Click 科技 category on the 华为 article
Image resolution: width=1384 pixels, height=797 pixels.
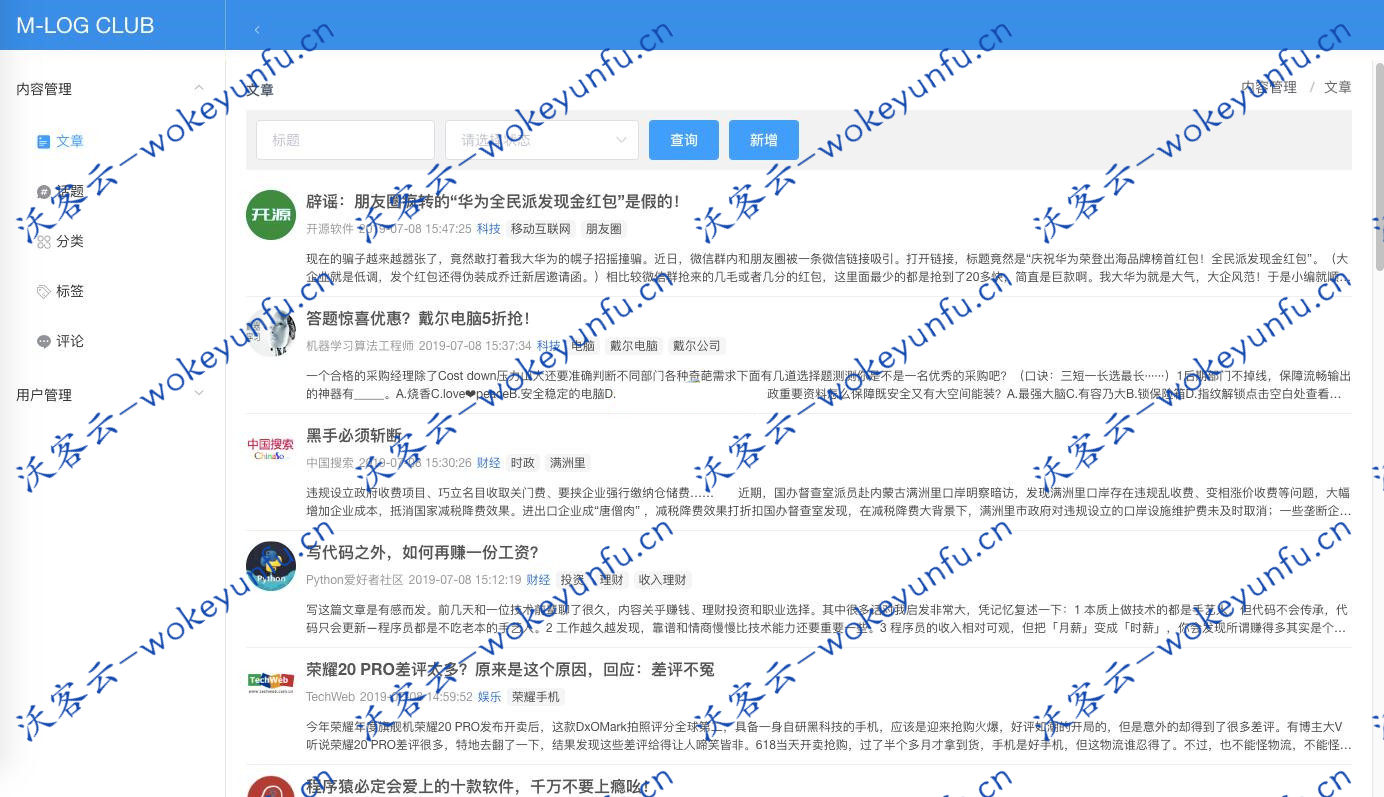489,229
